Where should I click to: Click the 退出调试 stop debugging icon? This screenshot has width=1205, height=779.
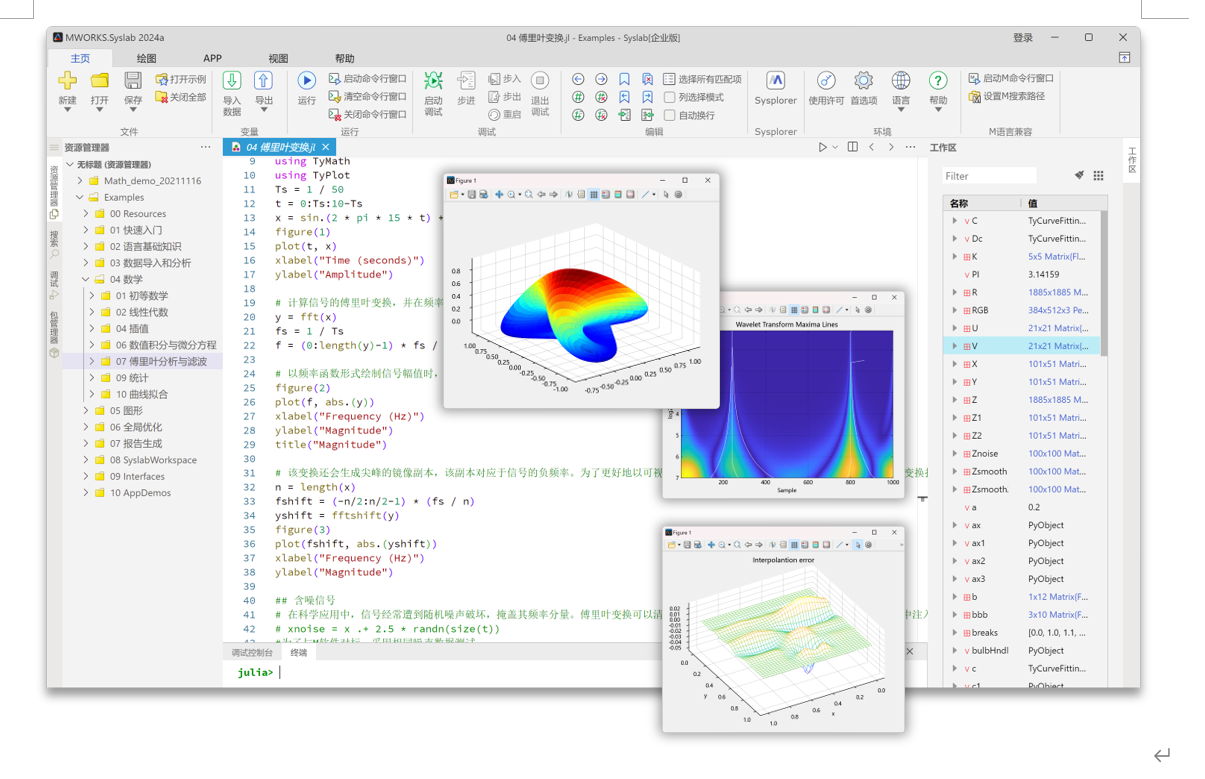tap(540, 80)
